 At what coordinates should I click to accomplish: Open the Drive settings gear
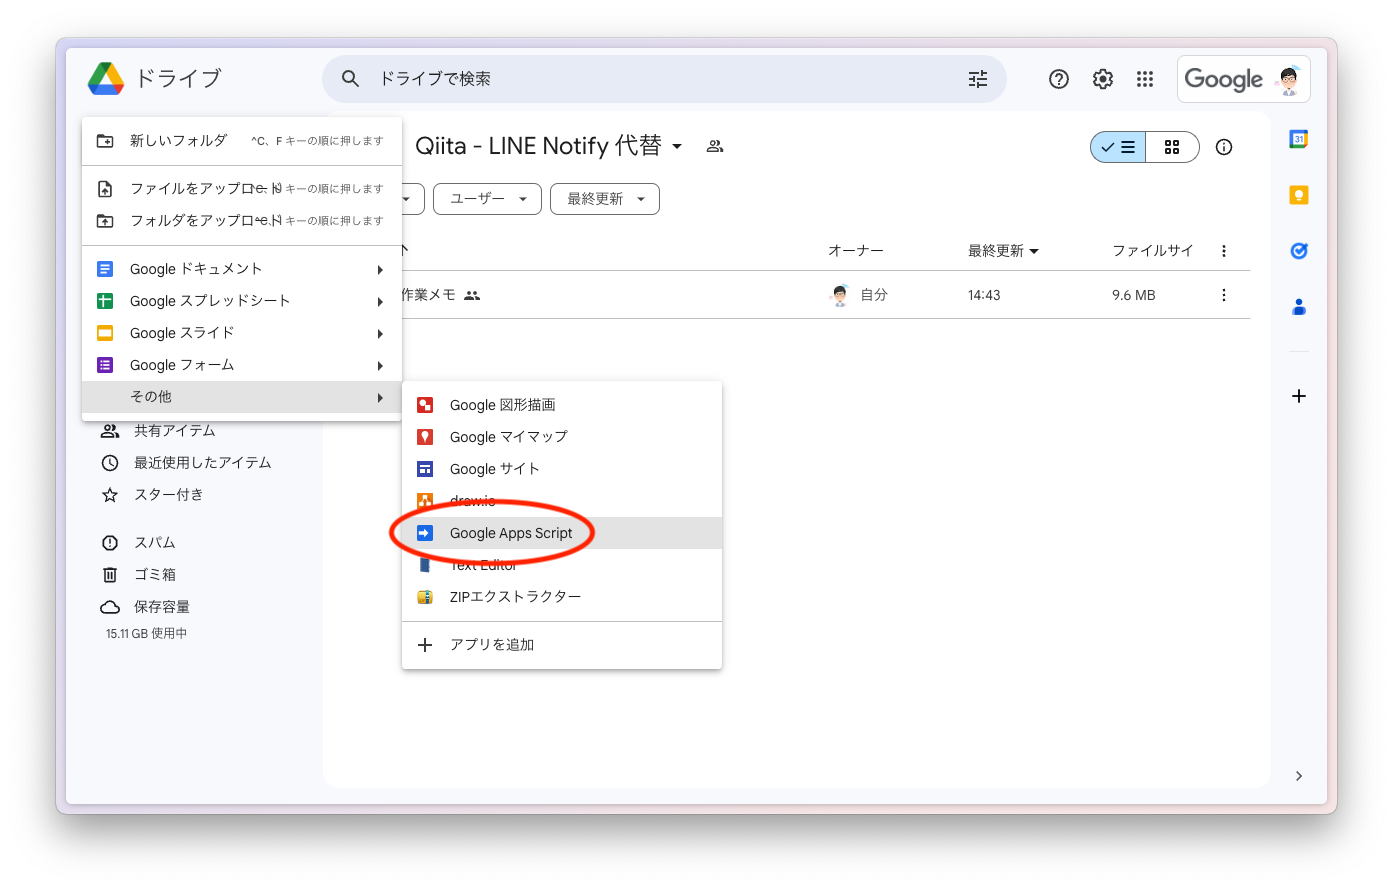[1102, 79]
